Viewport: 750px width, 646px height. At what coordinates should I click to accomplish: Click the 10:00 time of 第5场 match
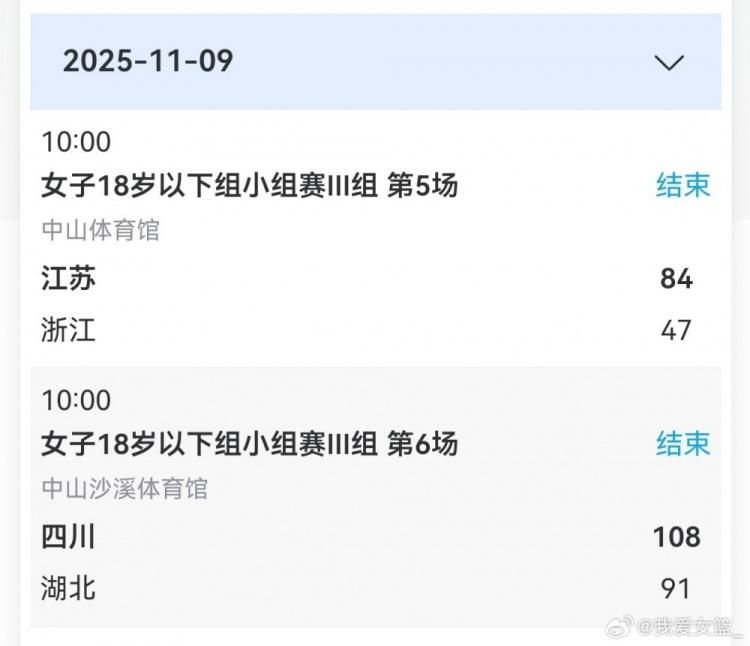click(77, 142)
